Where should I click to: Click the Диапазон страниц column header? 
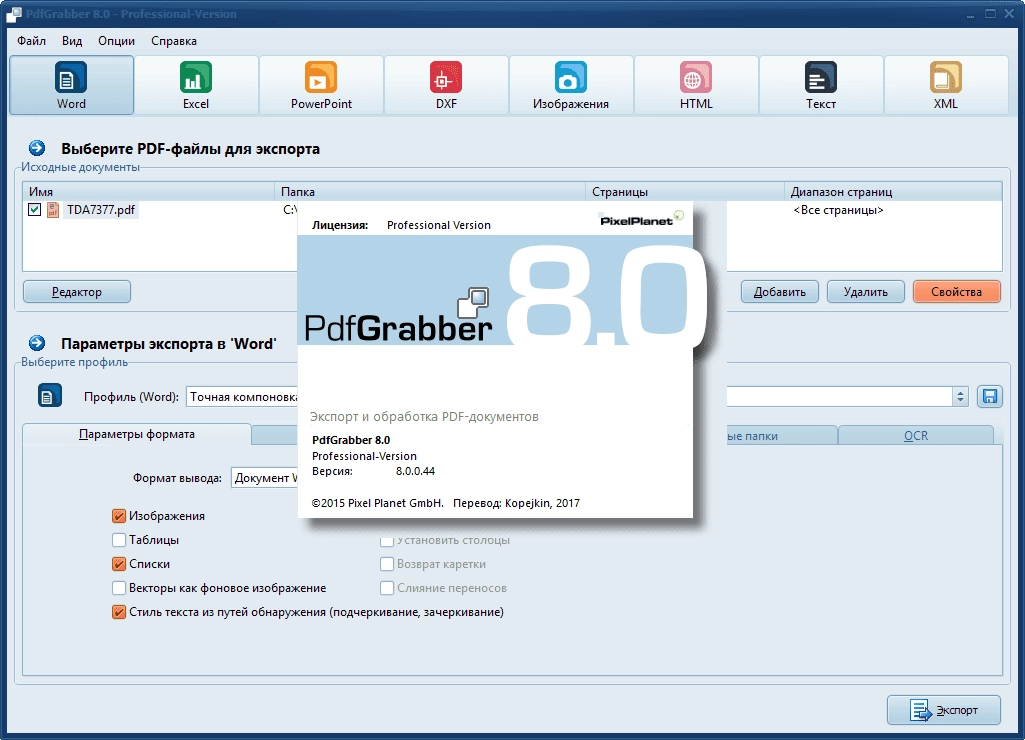click(x=893, y=192)
